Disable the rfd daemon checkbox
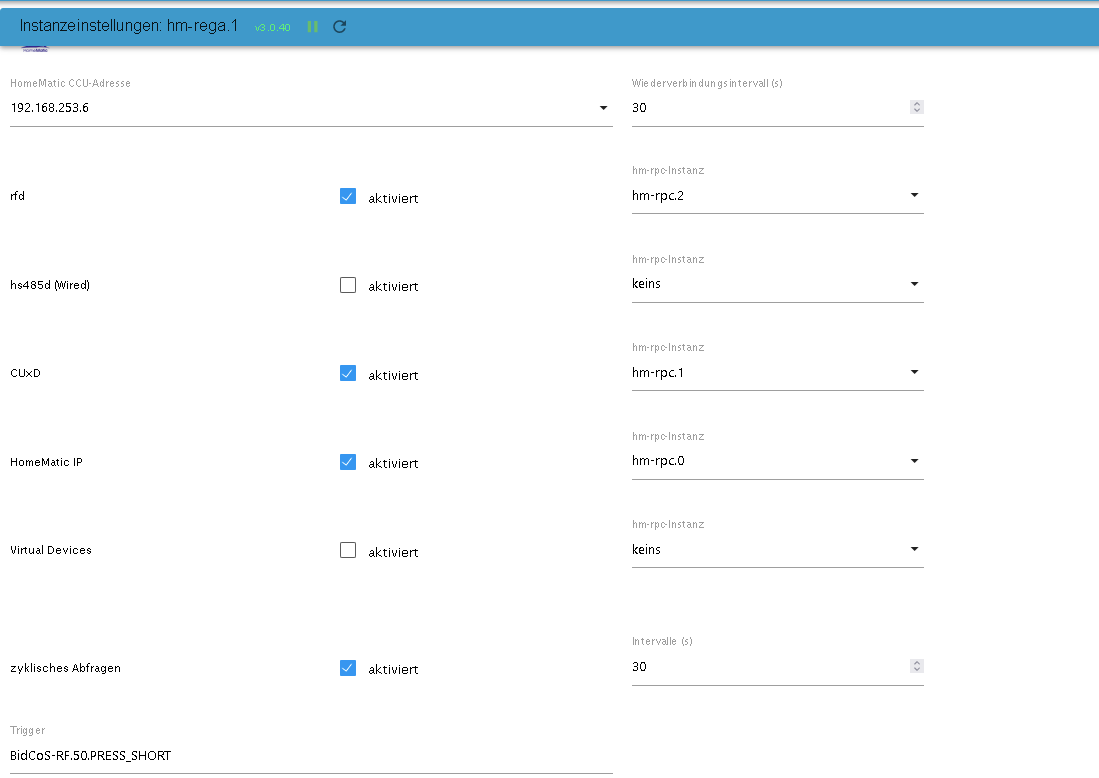The image size is (1099, 778). (348, 197)
